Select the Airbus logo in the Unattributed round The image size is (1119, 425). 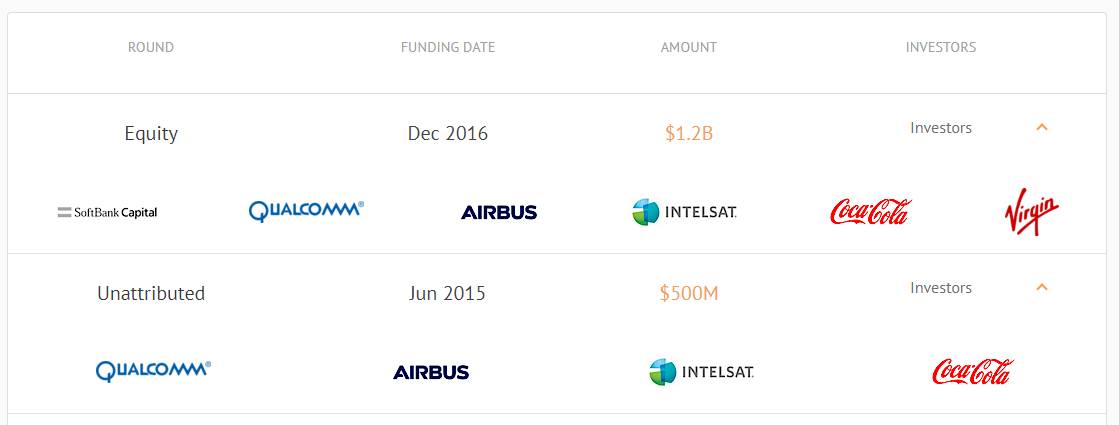[431, 372]
